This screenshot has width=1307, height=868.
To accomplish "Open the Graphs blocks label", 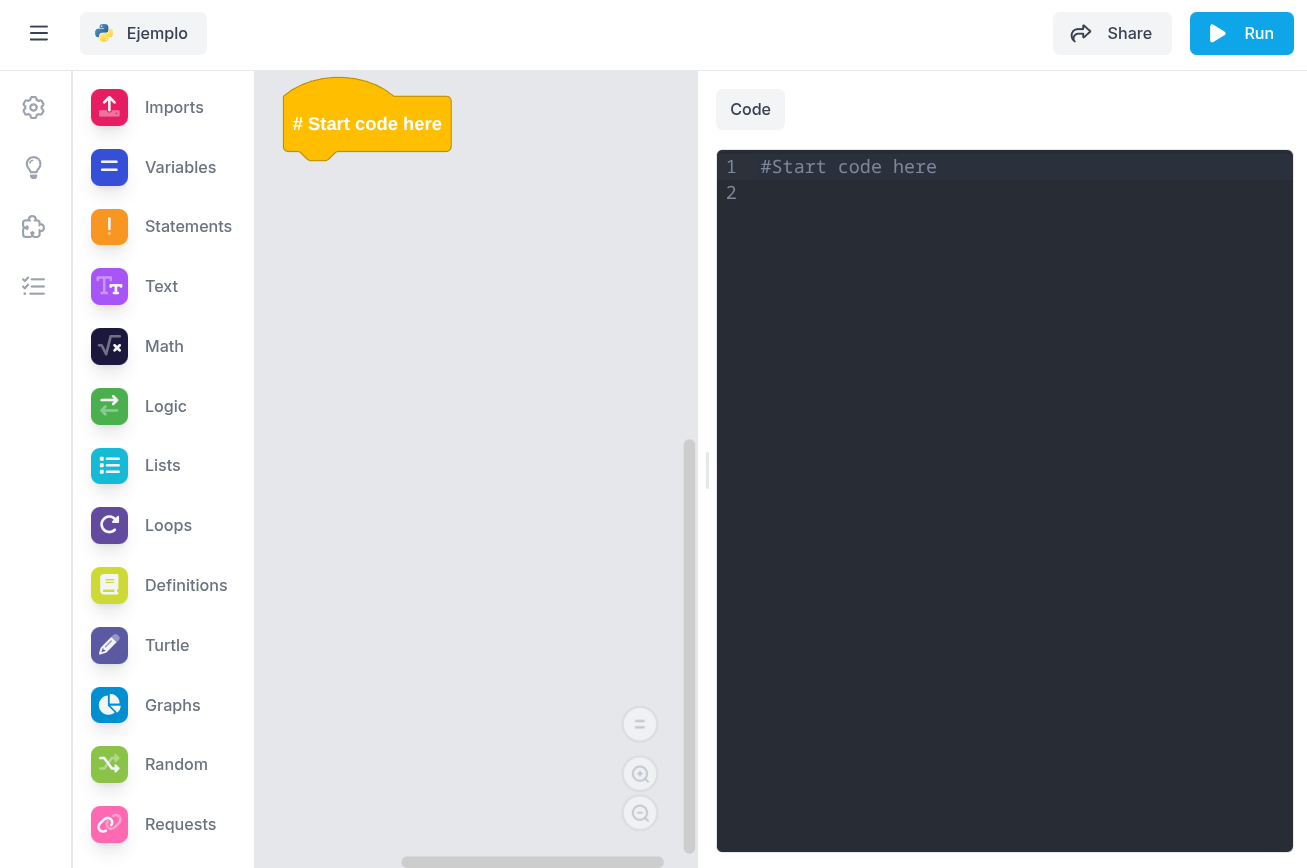I will (x=173, y=705).
